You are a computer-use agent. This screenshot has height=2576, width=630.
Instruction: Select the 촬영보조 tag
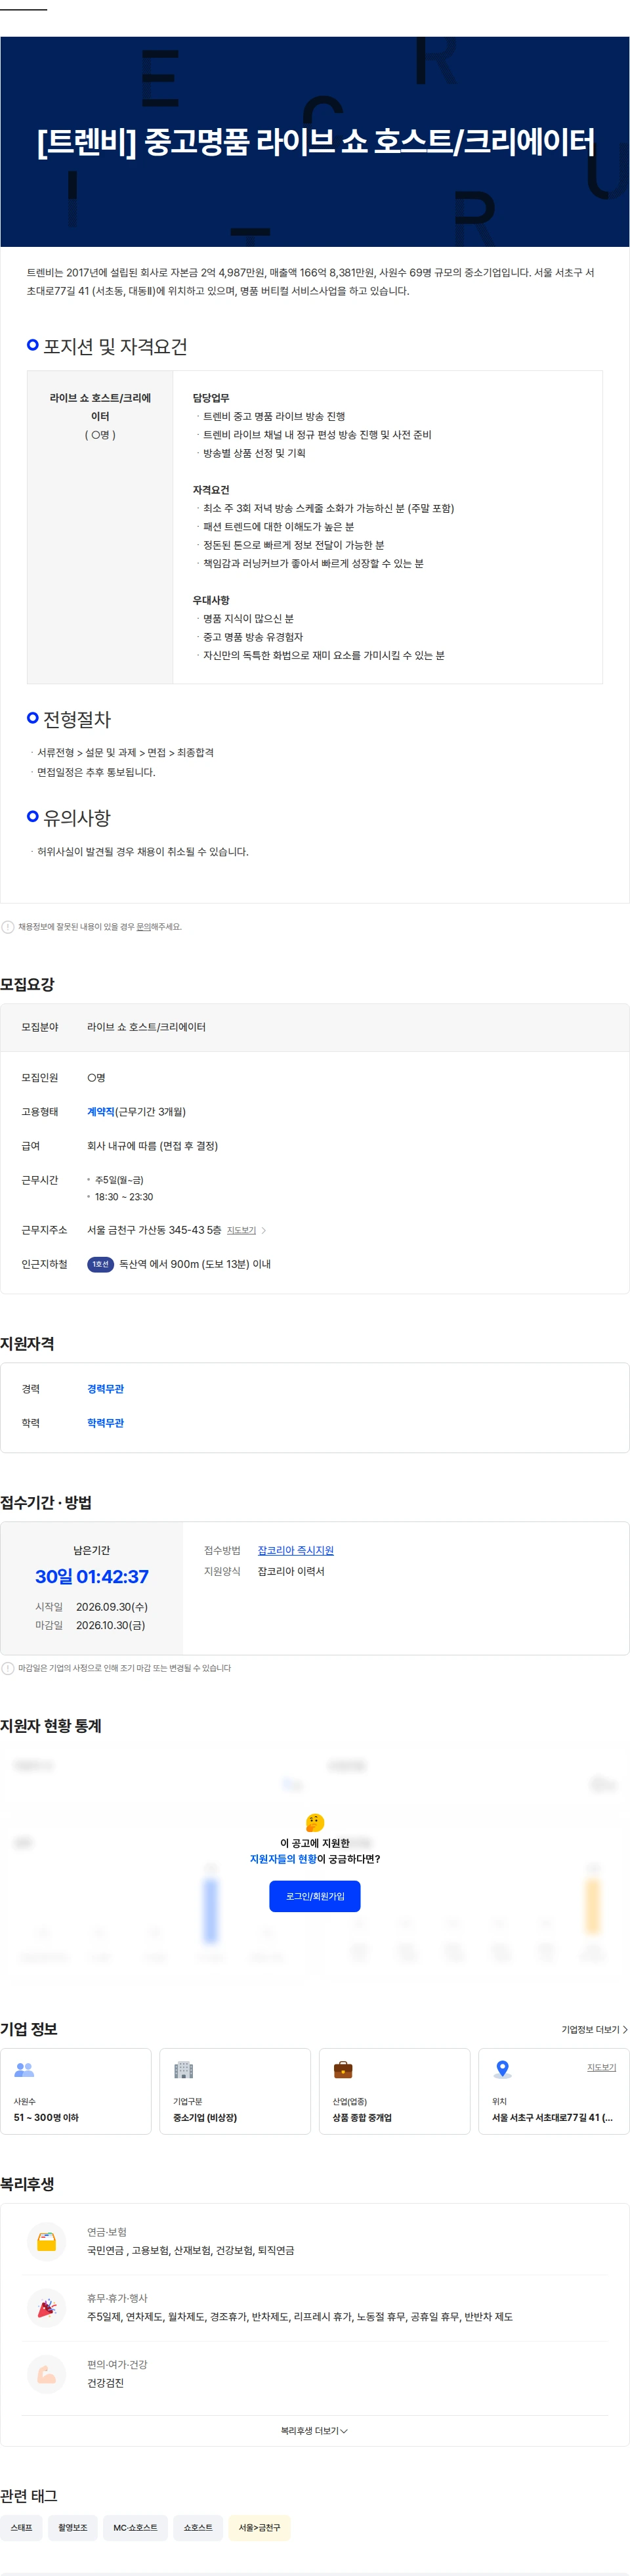point(73,2527)
